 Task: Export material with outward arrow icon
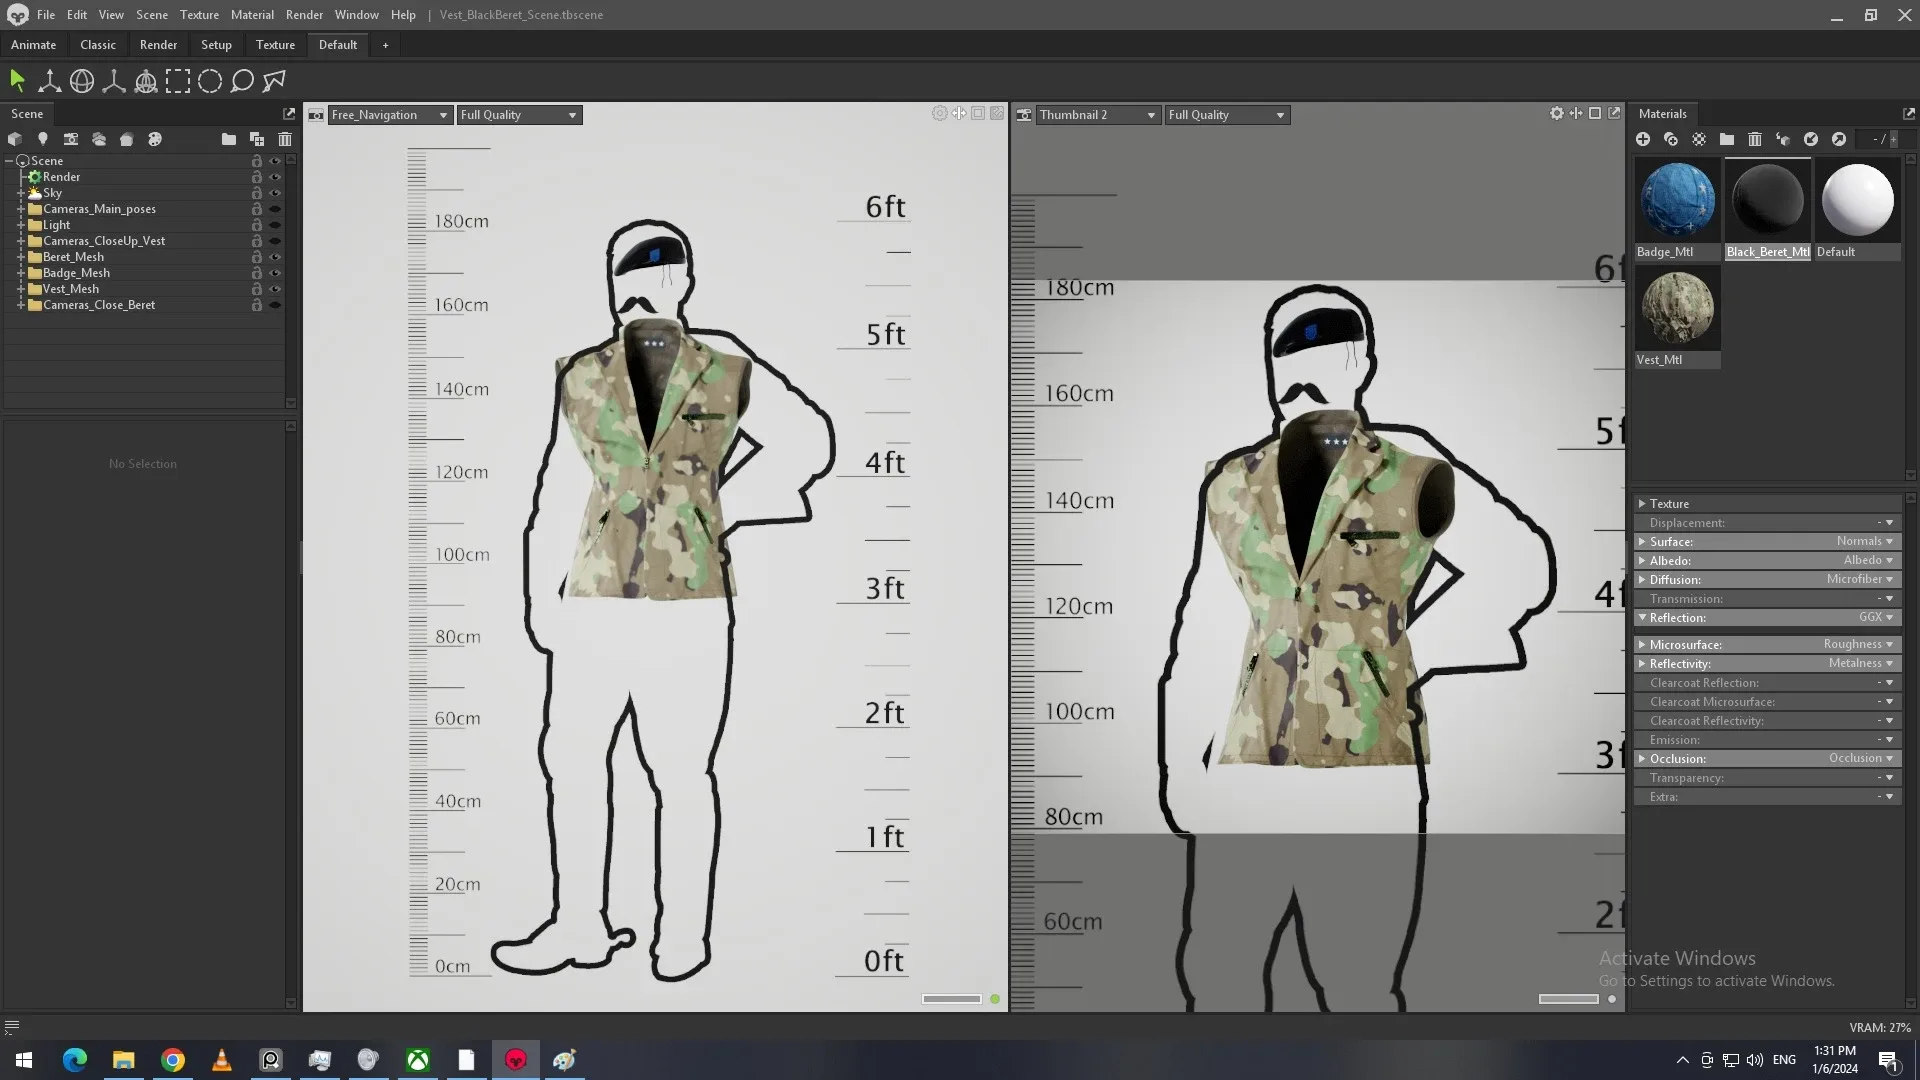tap(1839, 139)
